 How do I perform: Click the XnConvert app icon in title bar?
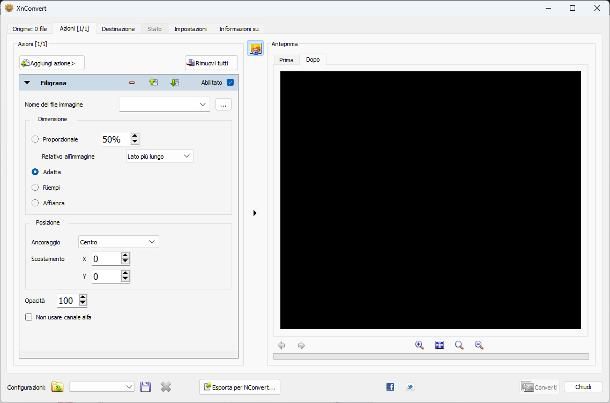point(9,8)
